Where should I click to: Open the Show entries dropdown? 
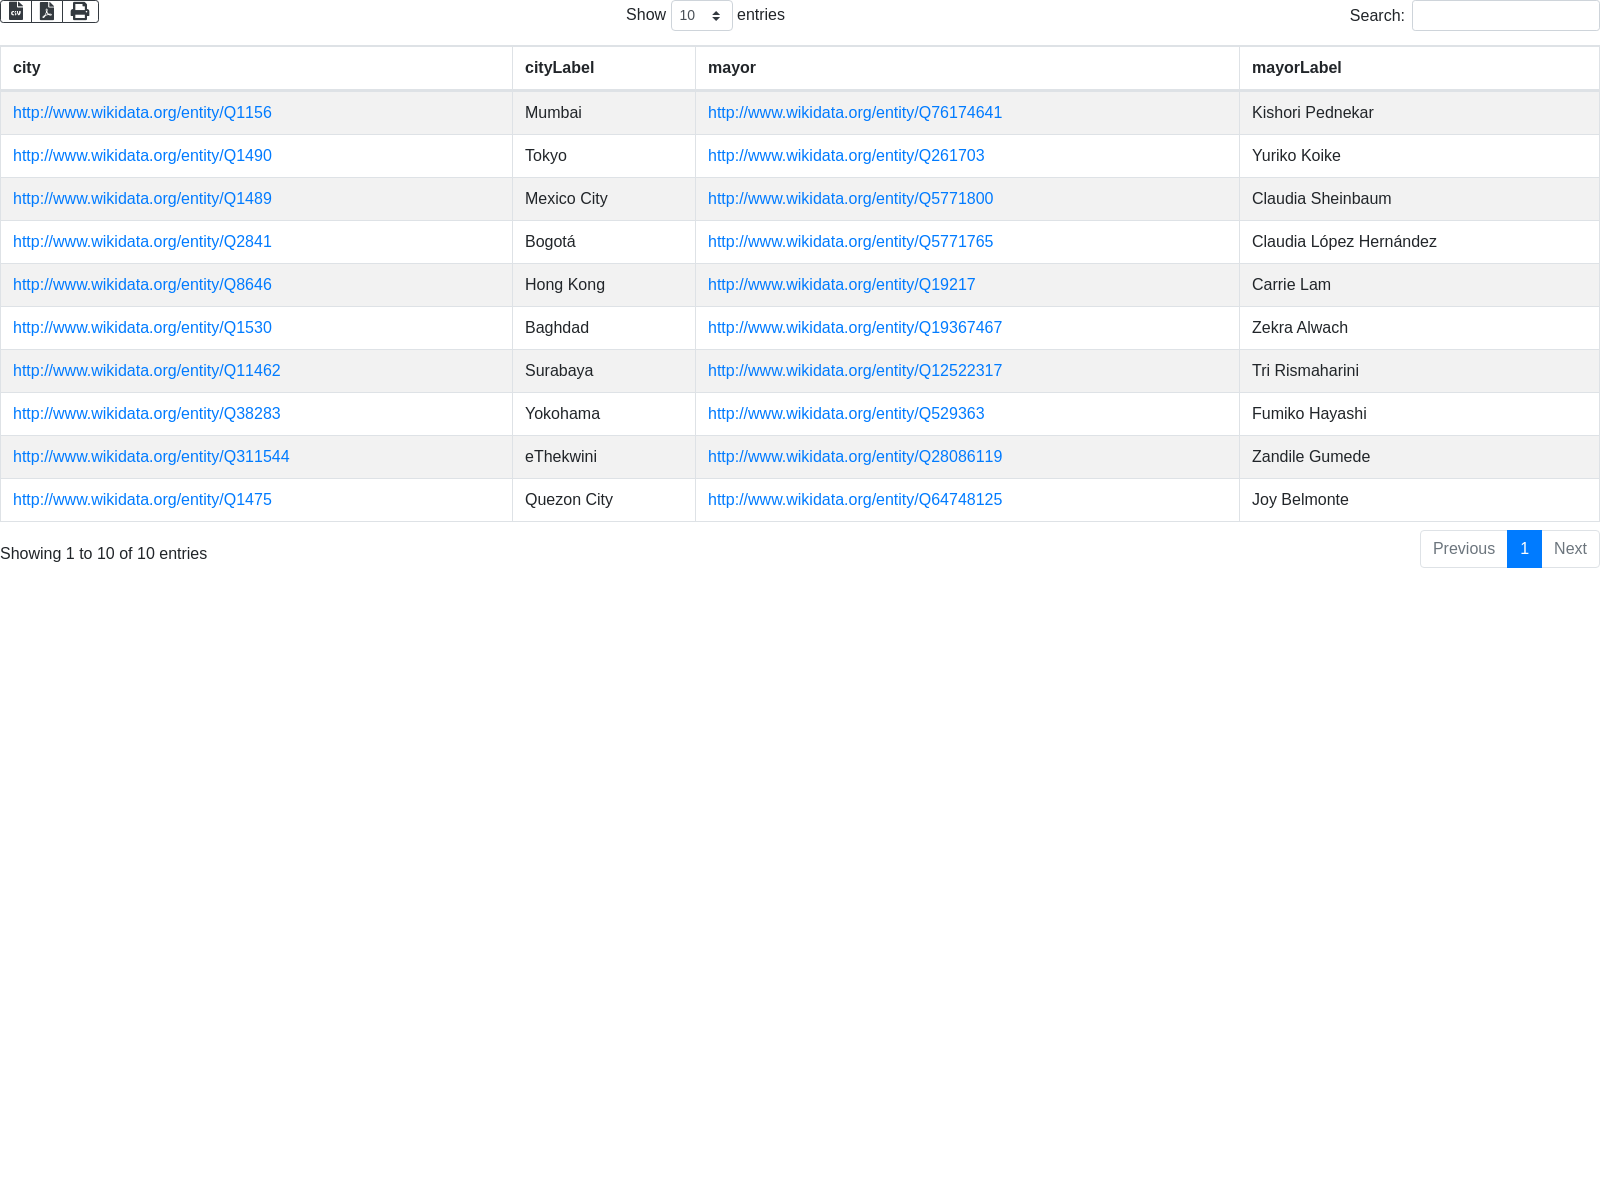701,15
